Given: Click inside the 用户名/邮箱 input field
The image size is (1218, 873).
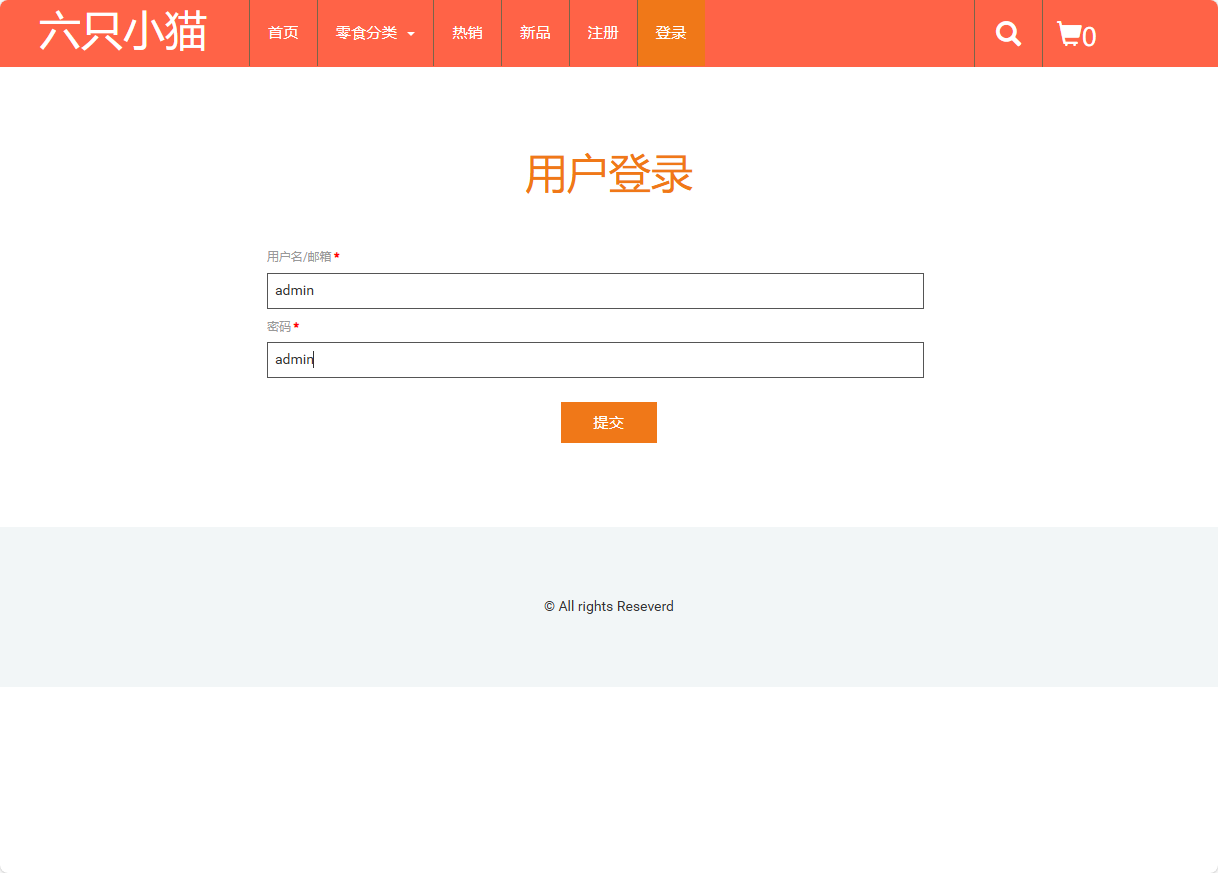Looking at the screenshot, I should (x=595, y=290).
